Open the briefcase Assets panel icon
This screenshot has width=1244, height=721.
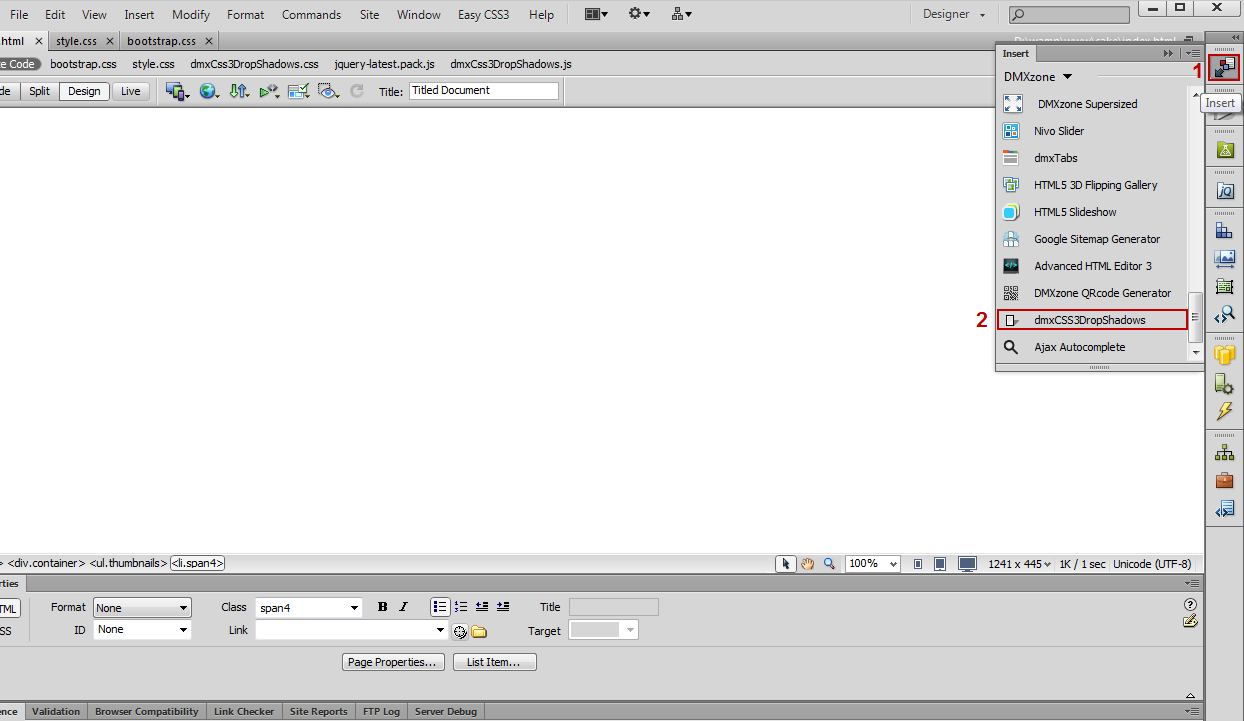[x=1224, y=481]
